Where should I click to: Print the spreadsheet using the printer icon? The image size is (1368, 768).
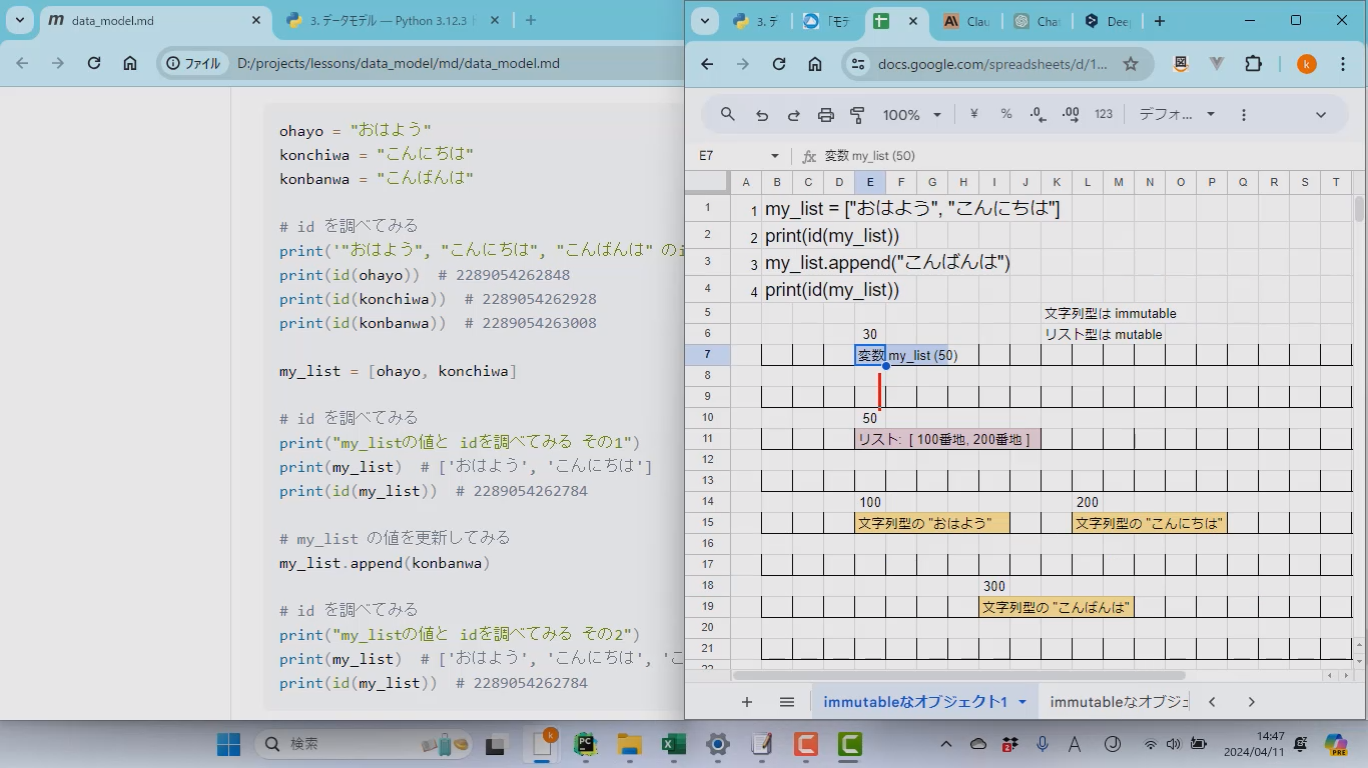[x=826, y=115]
